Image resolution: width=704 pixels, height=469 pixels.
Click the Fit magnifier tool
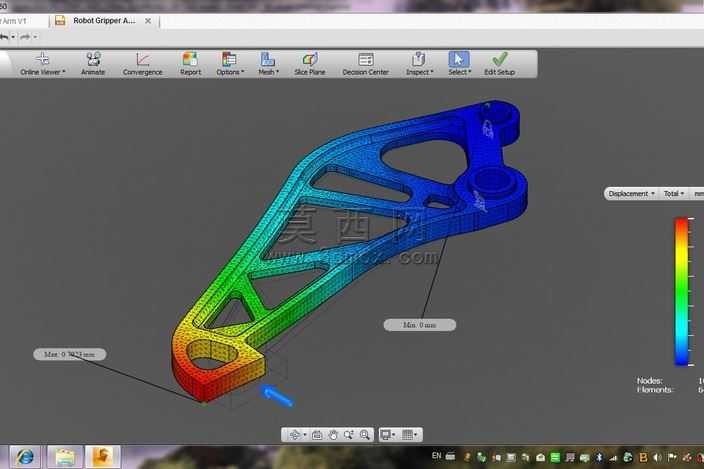click(x=365, y=434)
